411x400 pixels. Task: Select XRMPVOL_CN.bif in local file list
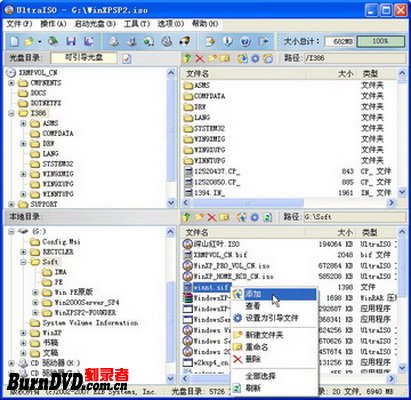click(215, 255)
